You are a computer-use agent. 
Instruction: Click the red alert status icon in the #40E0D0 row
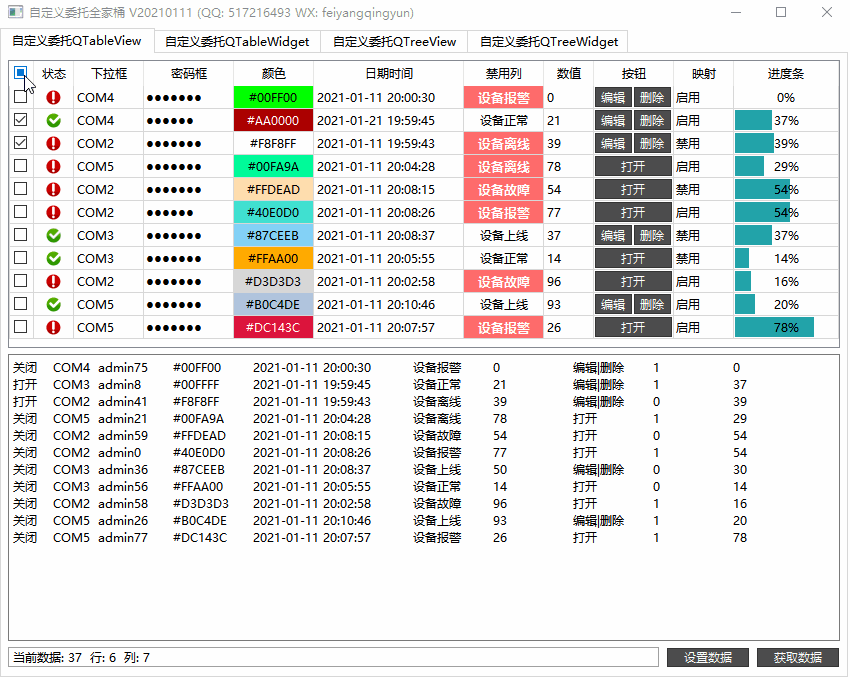(x=53, y=212)
